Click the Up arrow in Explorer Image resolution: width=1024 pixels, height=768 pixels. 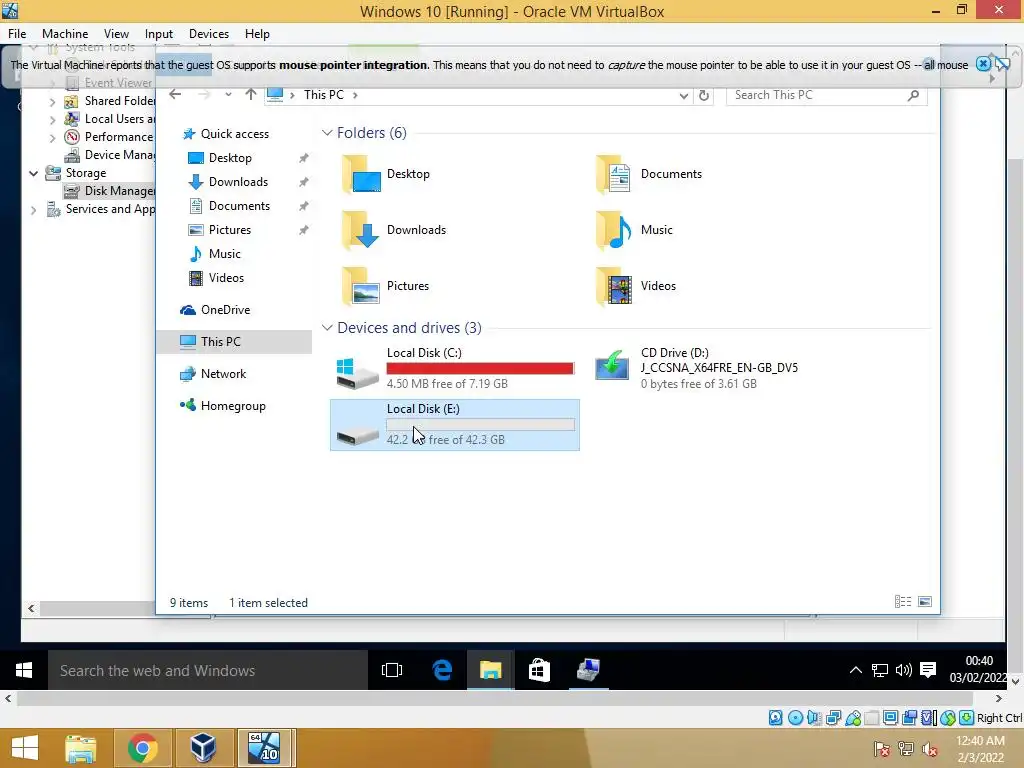pyautogui.click(x=251, y=95)
